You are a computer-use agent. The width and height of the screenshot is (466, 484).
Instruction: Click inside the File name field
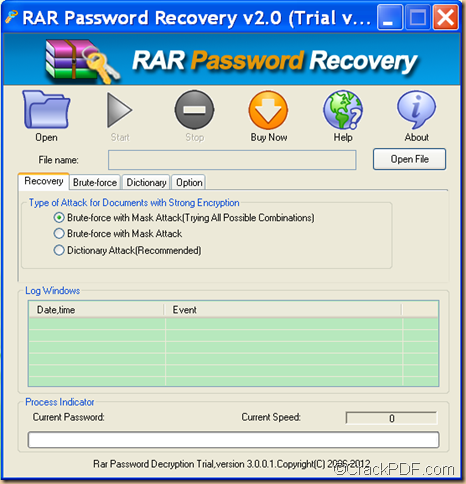232,160
